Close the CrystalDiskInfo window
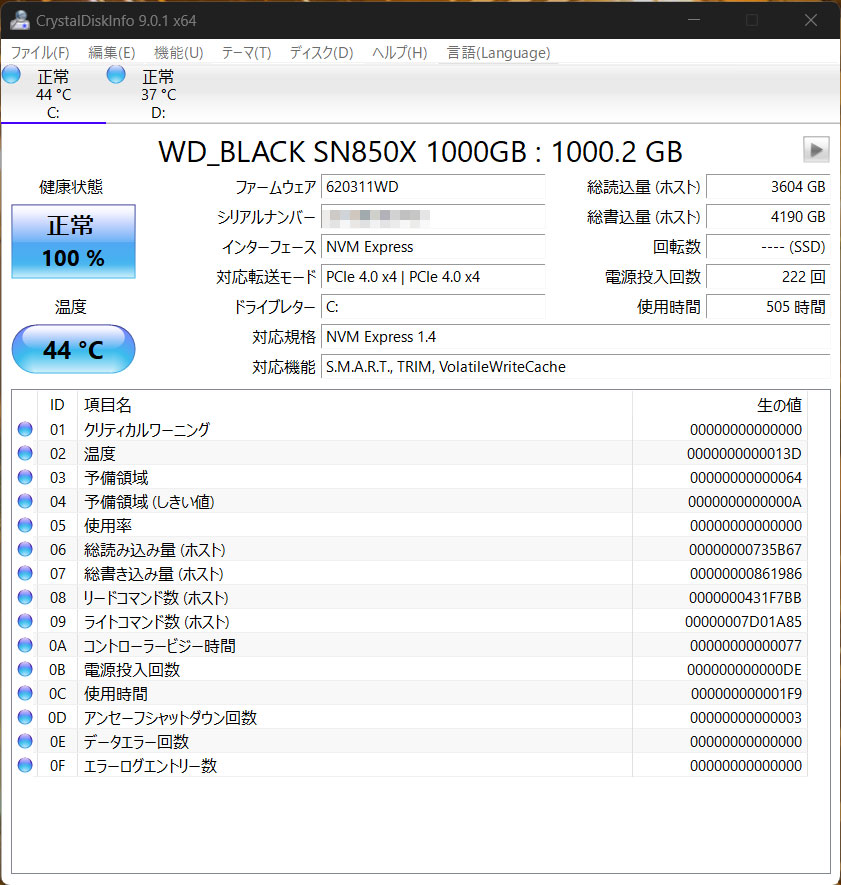Viewport: 841px width, 885px height. tap(811, 20)
